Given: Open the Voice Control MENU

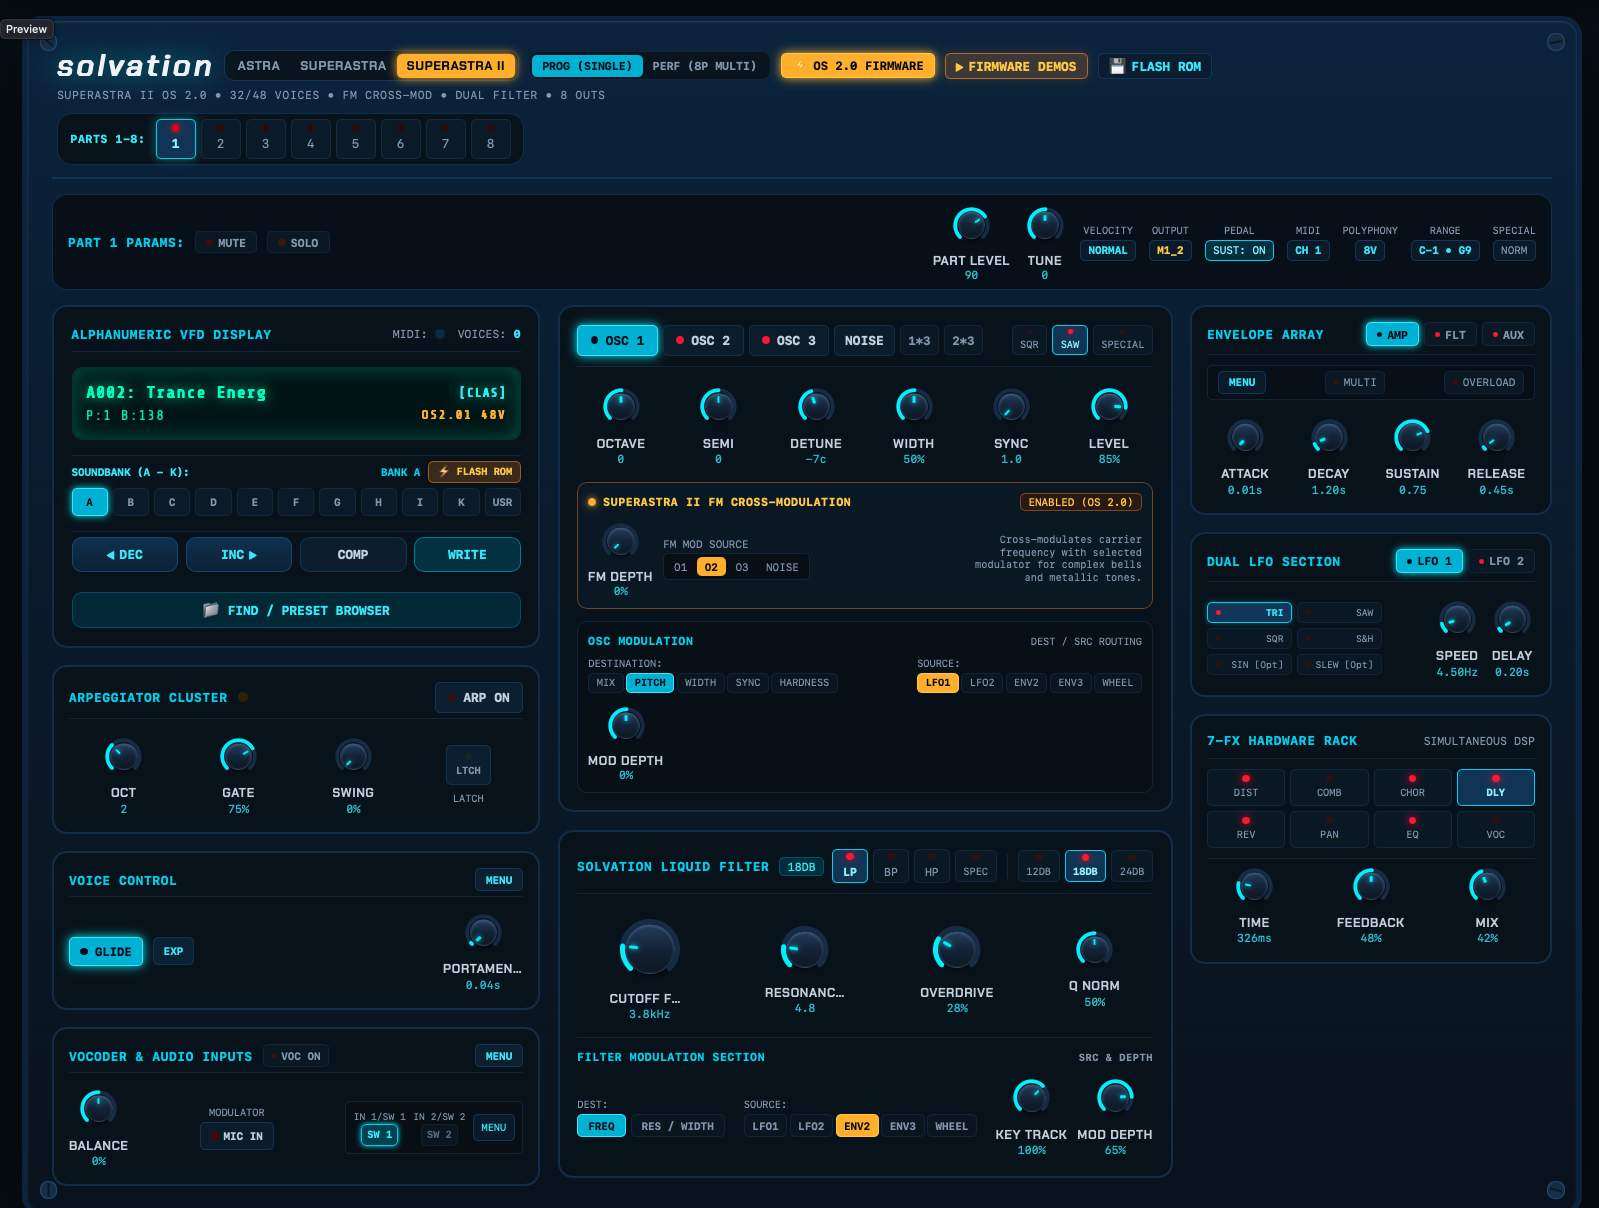Looking at the screenshot, I should point(499,880).
